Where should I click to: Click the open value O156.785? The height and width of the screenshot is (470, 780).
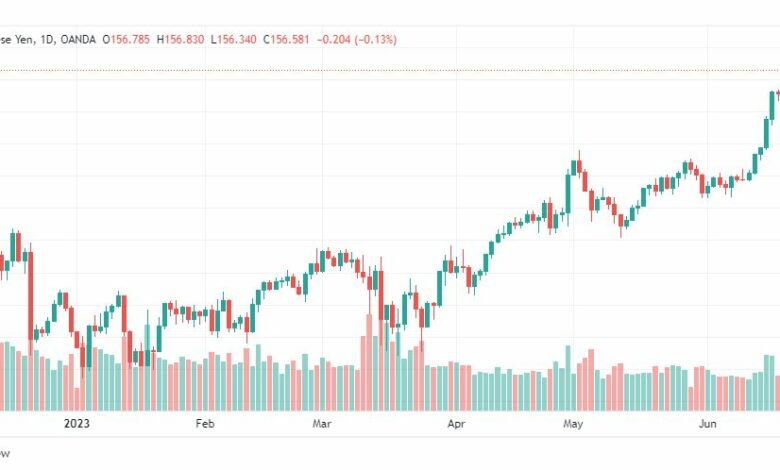126,39
